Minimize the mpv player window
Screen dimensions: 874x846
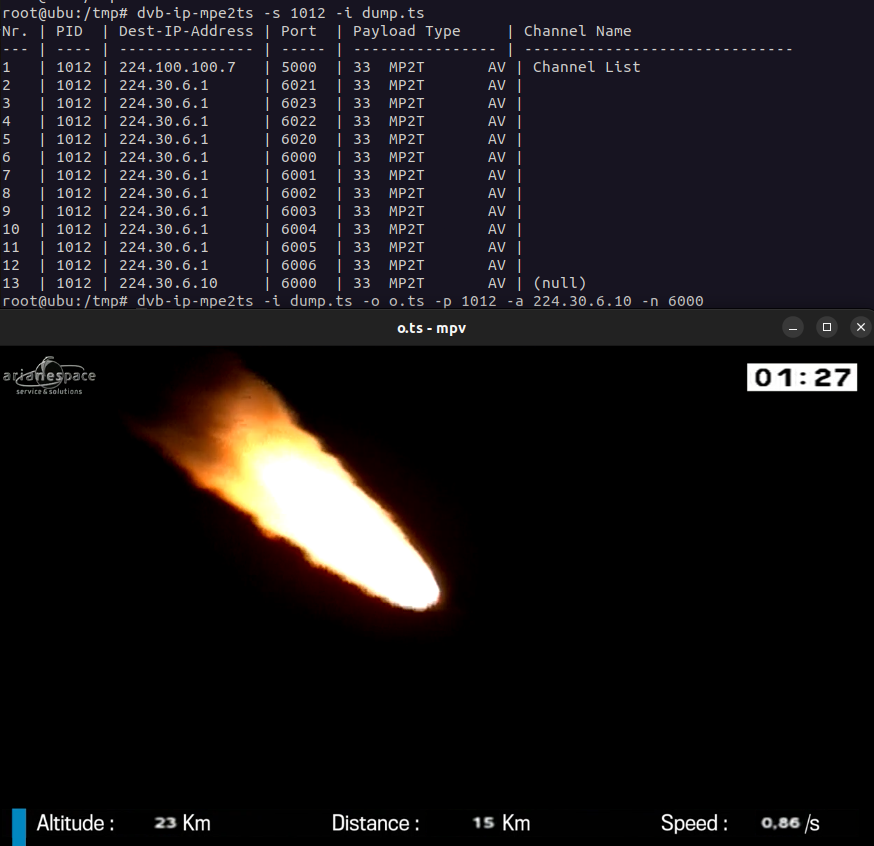(x=792, y=328)
